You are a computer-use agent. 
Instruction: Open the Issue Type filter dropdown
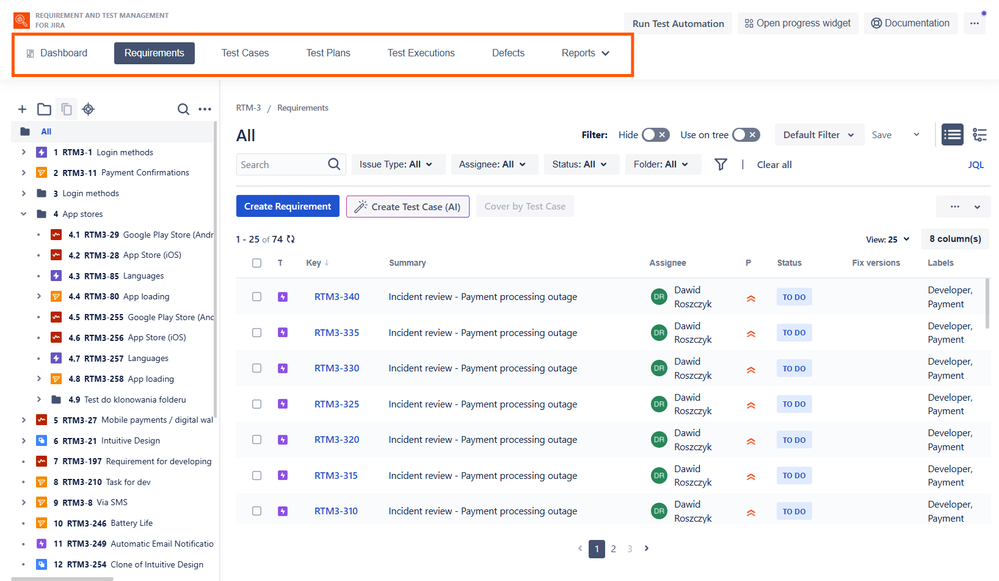pos(397,165)
